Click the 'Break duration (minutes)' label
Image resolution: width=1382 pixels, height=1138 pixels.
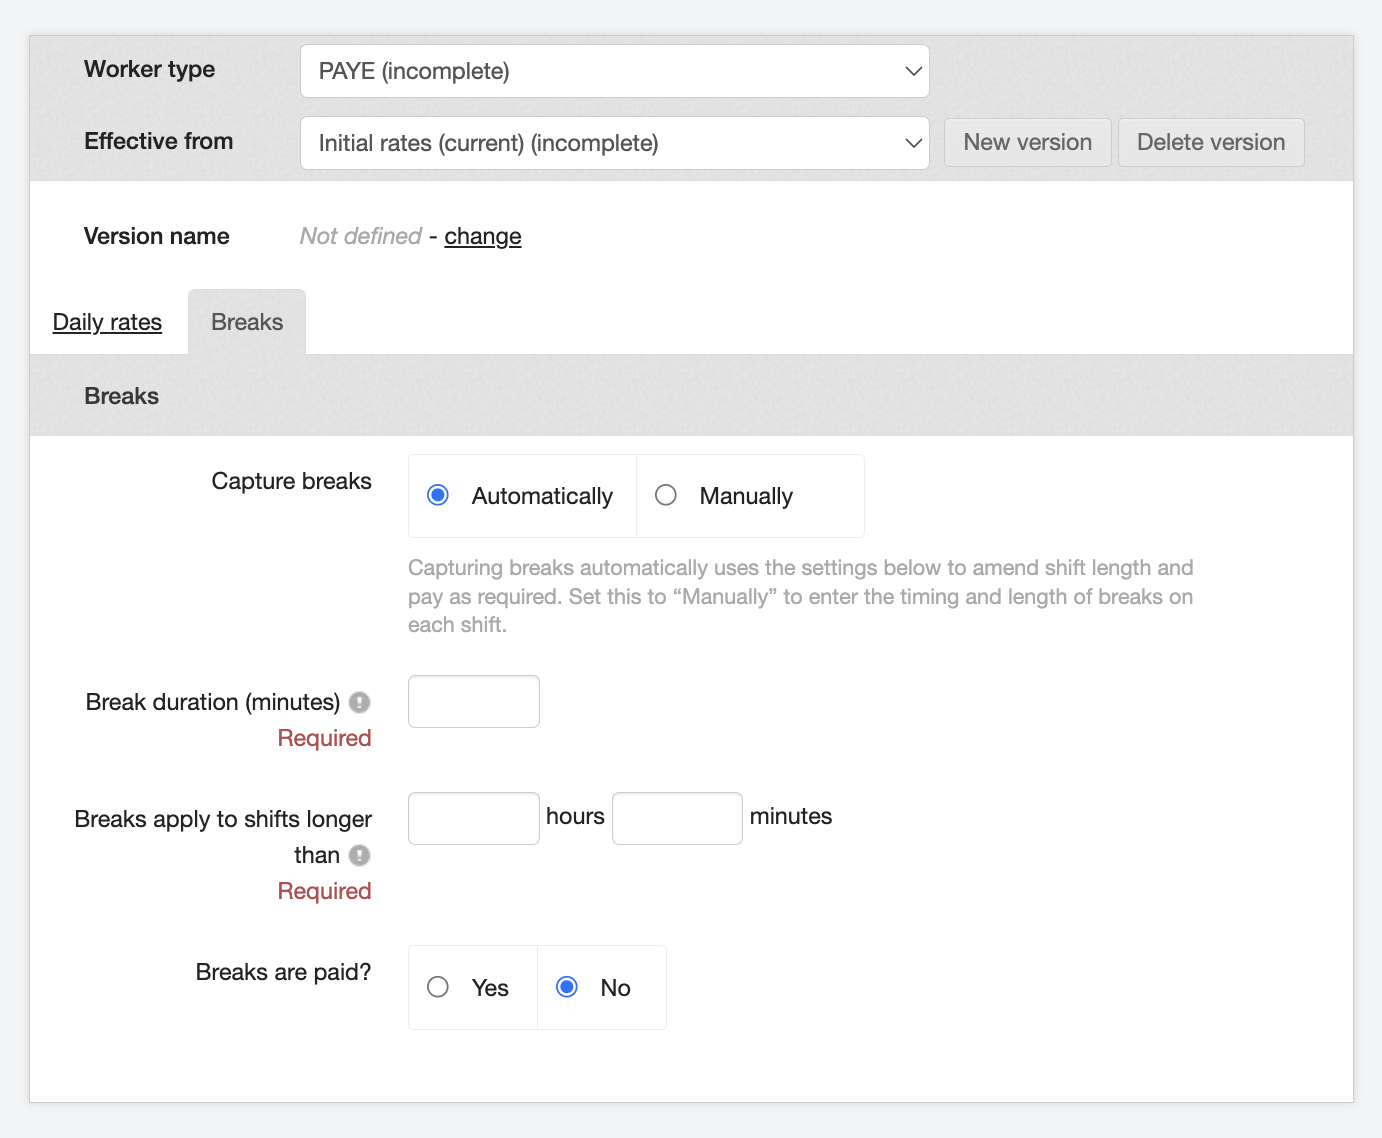point(213,702)
